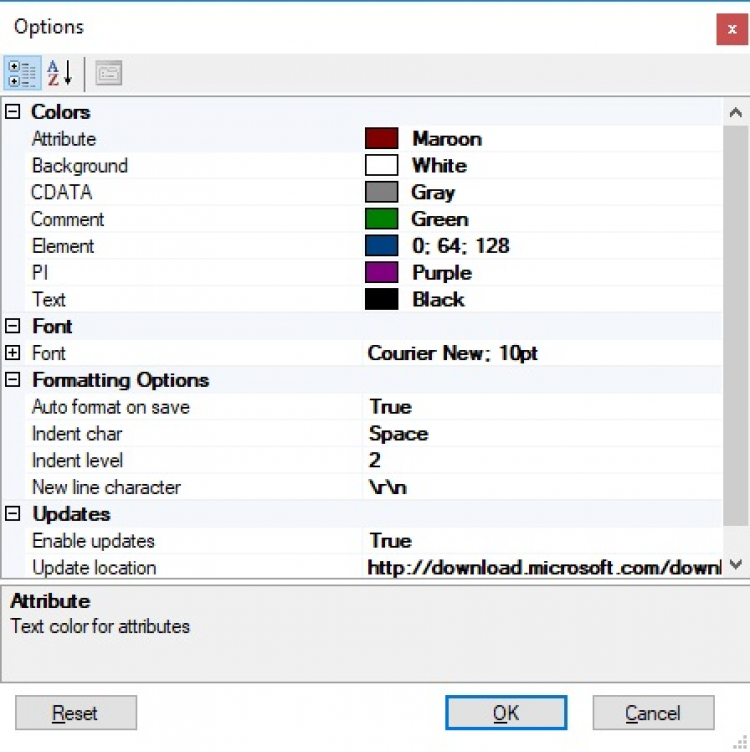Click the Element color blue swatch
Image resolution: width=750 pixels, height=752 pixels.
pos(382,246)
